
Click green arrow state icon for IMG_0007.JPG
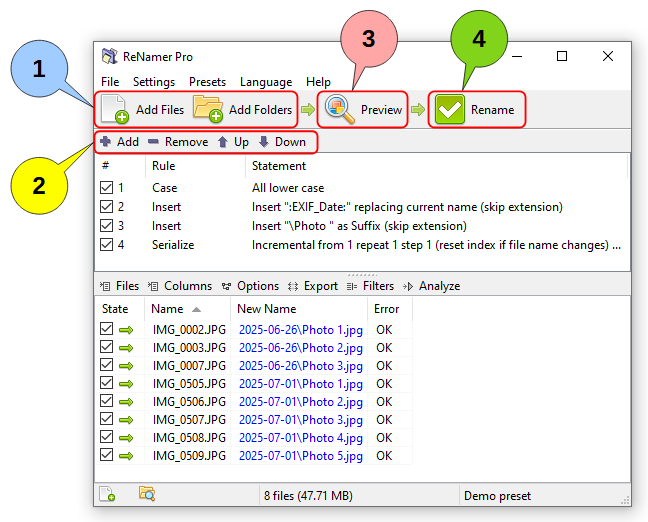126,366
